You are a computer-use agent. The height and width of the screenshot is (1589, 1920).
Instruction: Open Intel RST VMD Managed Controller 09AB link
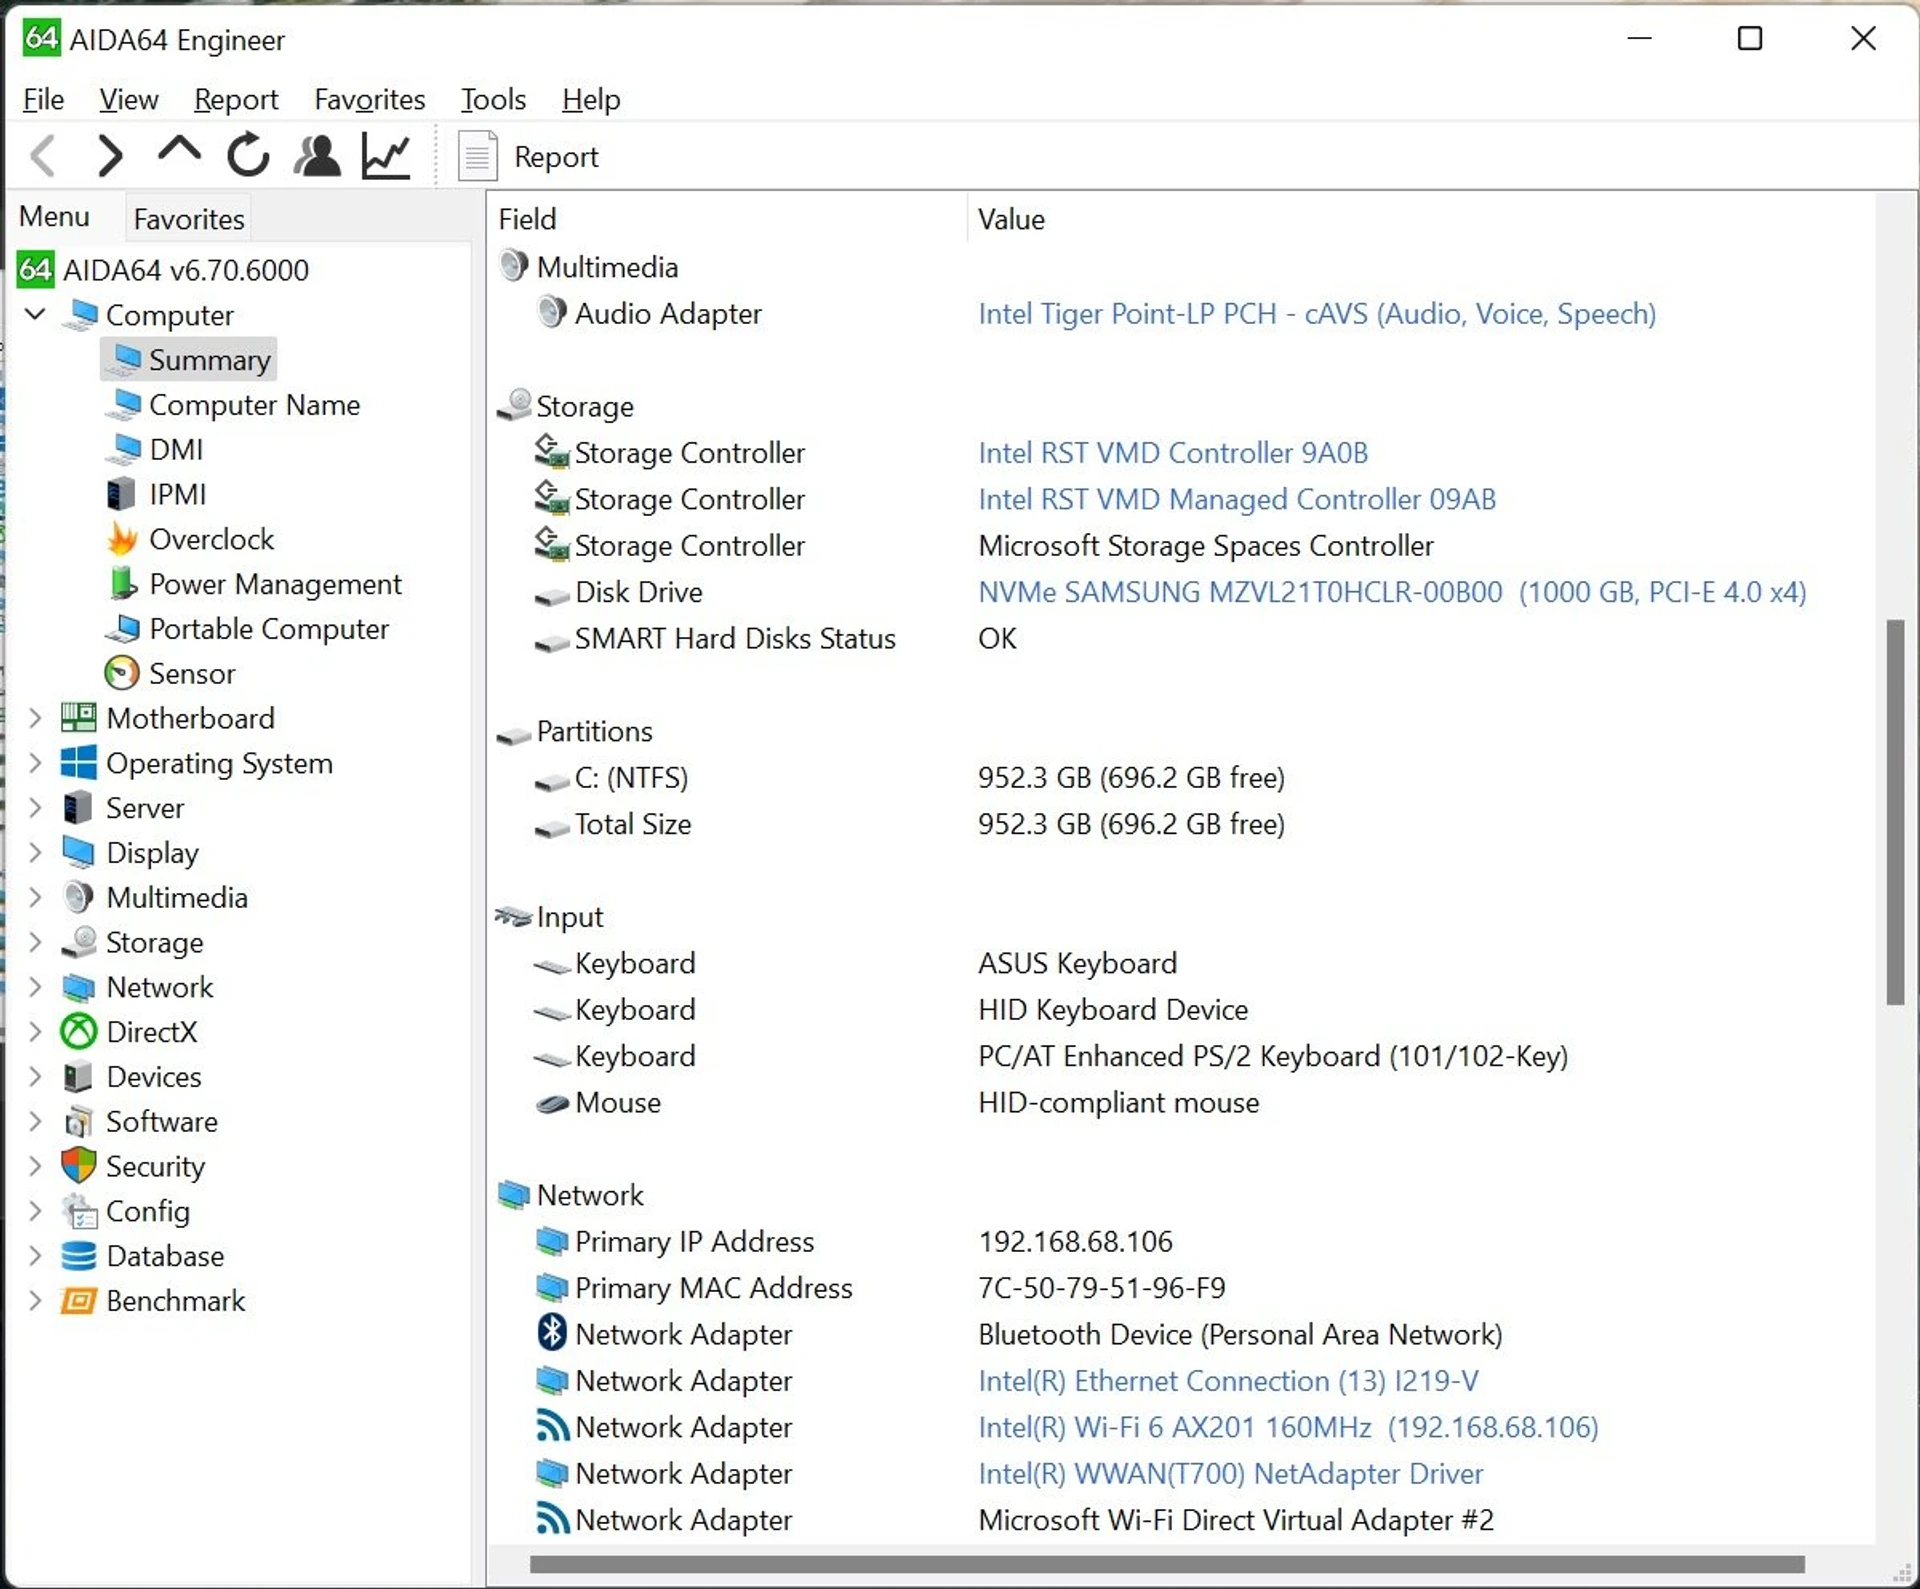pyautogui.click(x=1237, y=499)
